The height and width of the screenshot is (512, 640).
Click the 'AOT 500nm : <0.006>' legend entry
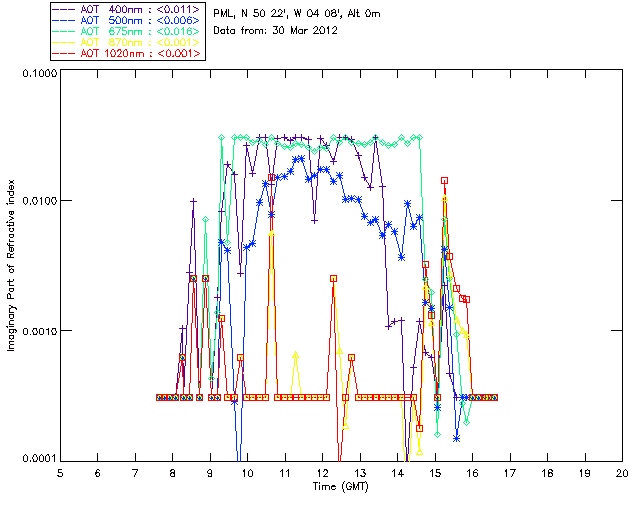(x=128, y=20)
